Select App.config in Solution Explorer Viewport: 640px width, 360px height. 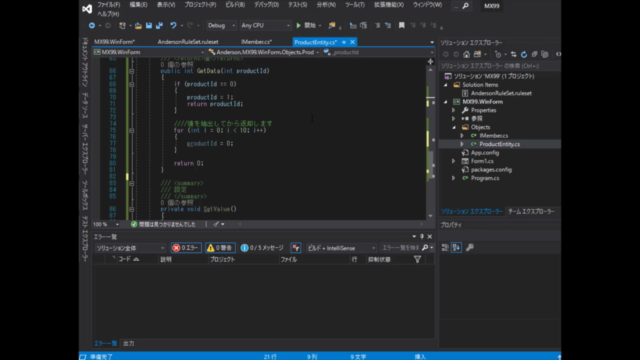(485, 153)
